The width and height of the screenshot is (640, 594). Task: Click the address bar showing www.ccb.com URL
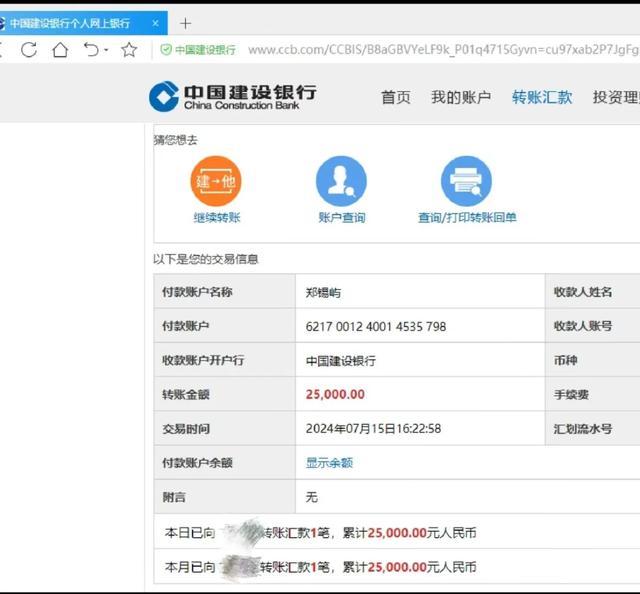tap(440, 49)
